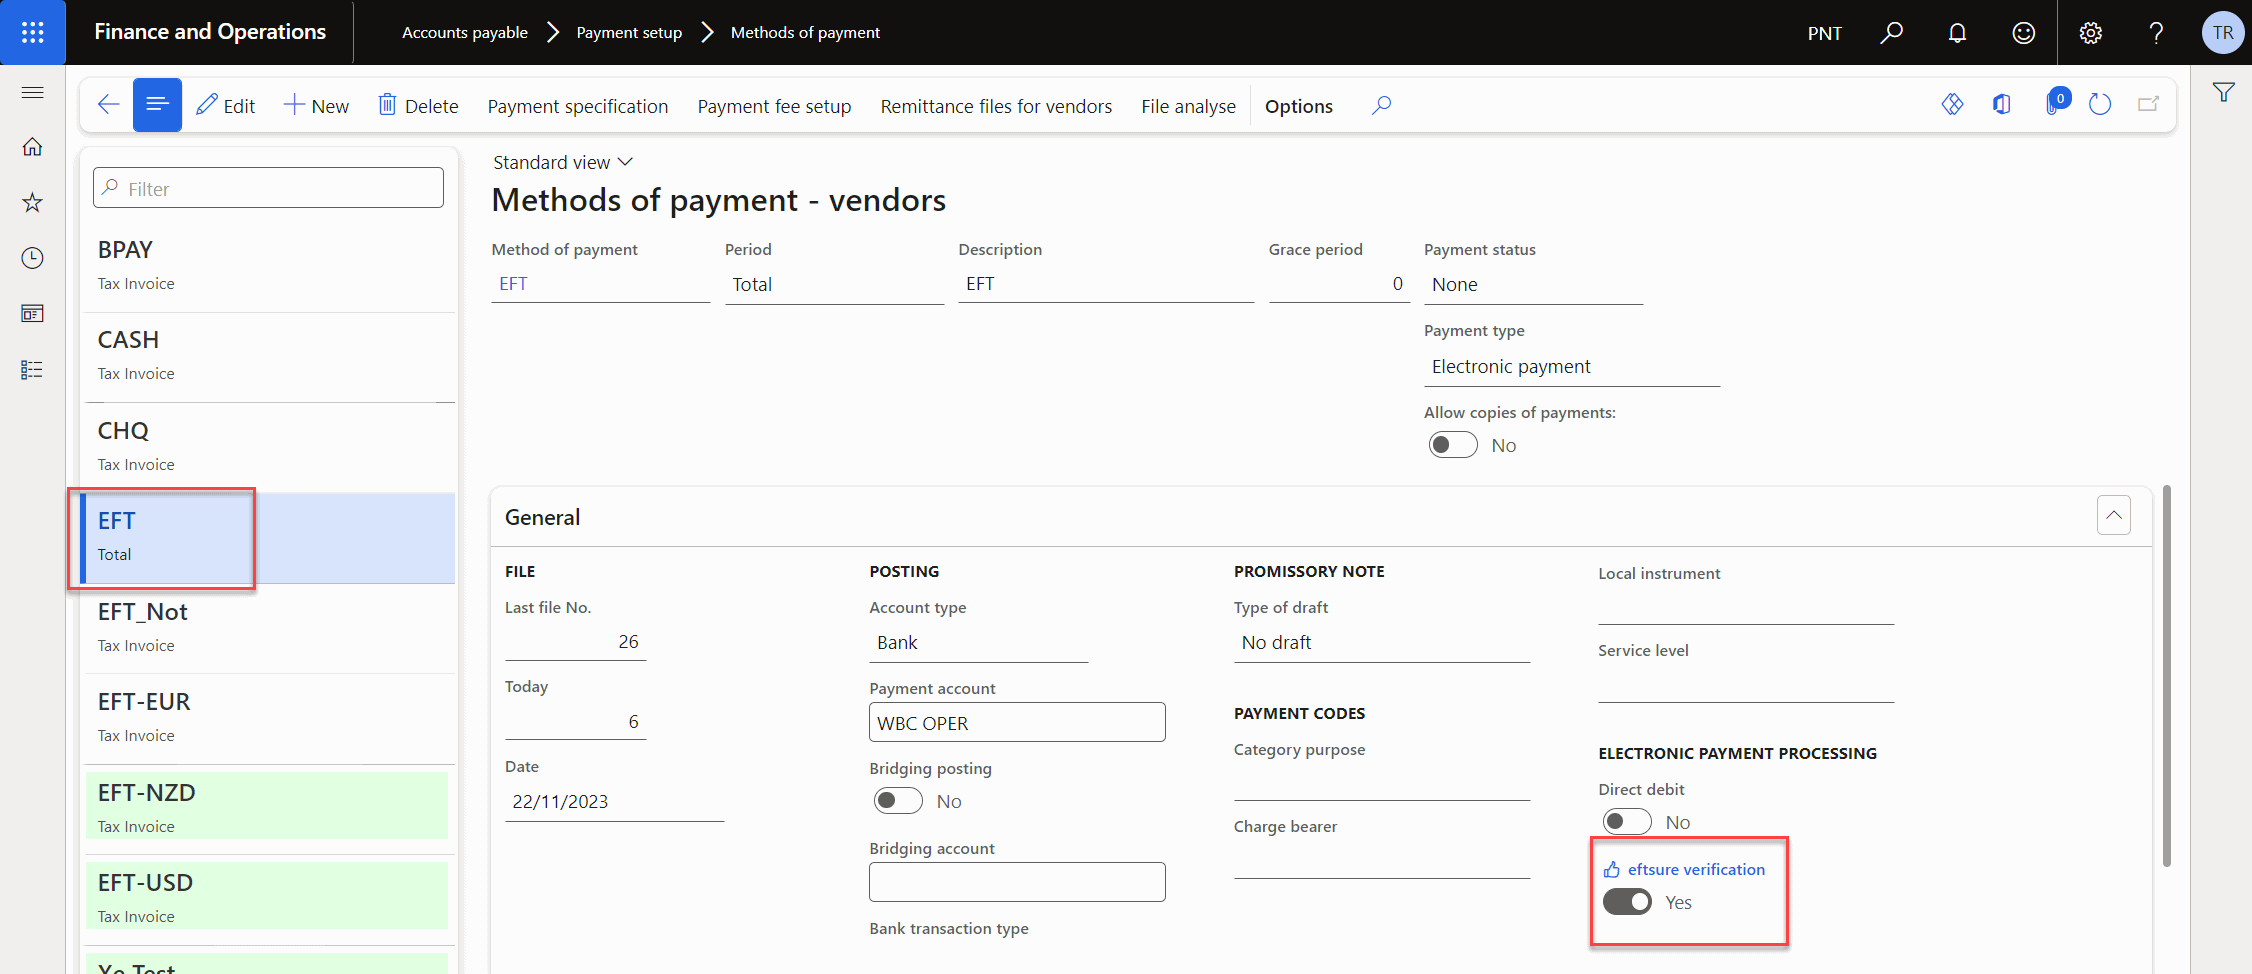
Task: Collapse the General section
Action: pos(2113,515)
